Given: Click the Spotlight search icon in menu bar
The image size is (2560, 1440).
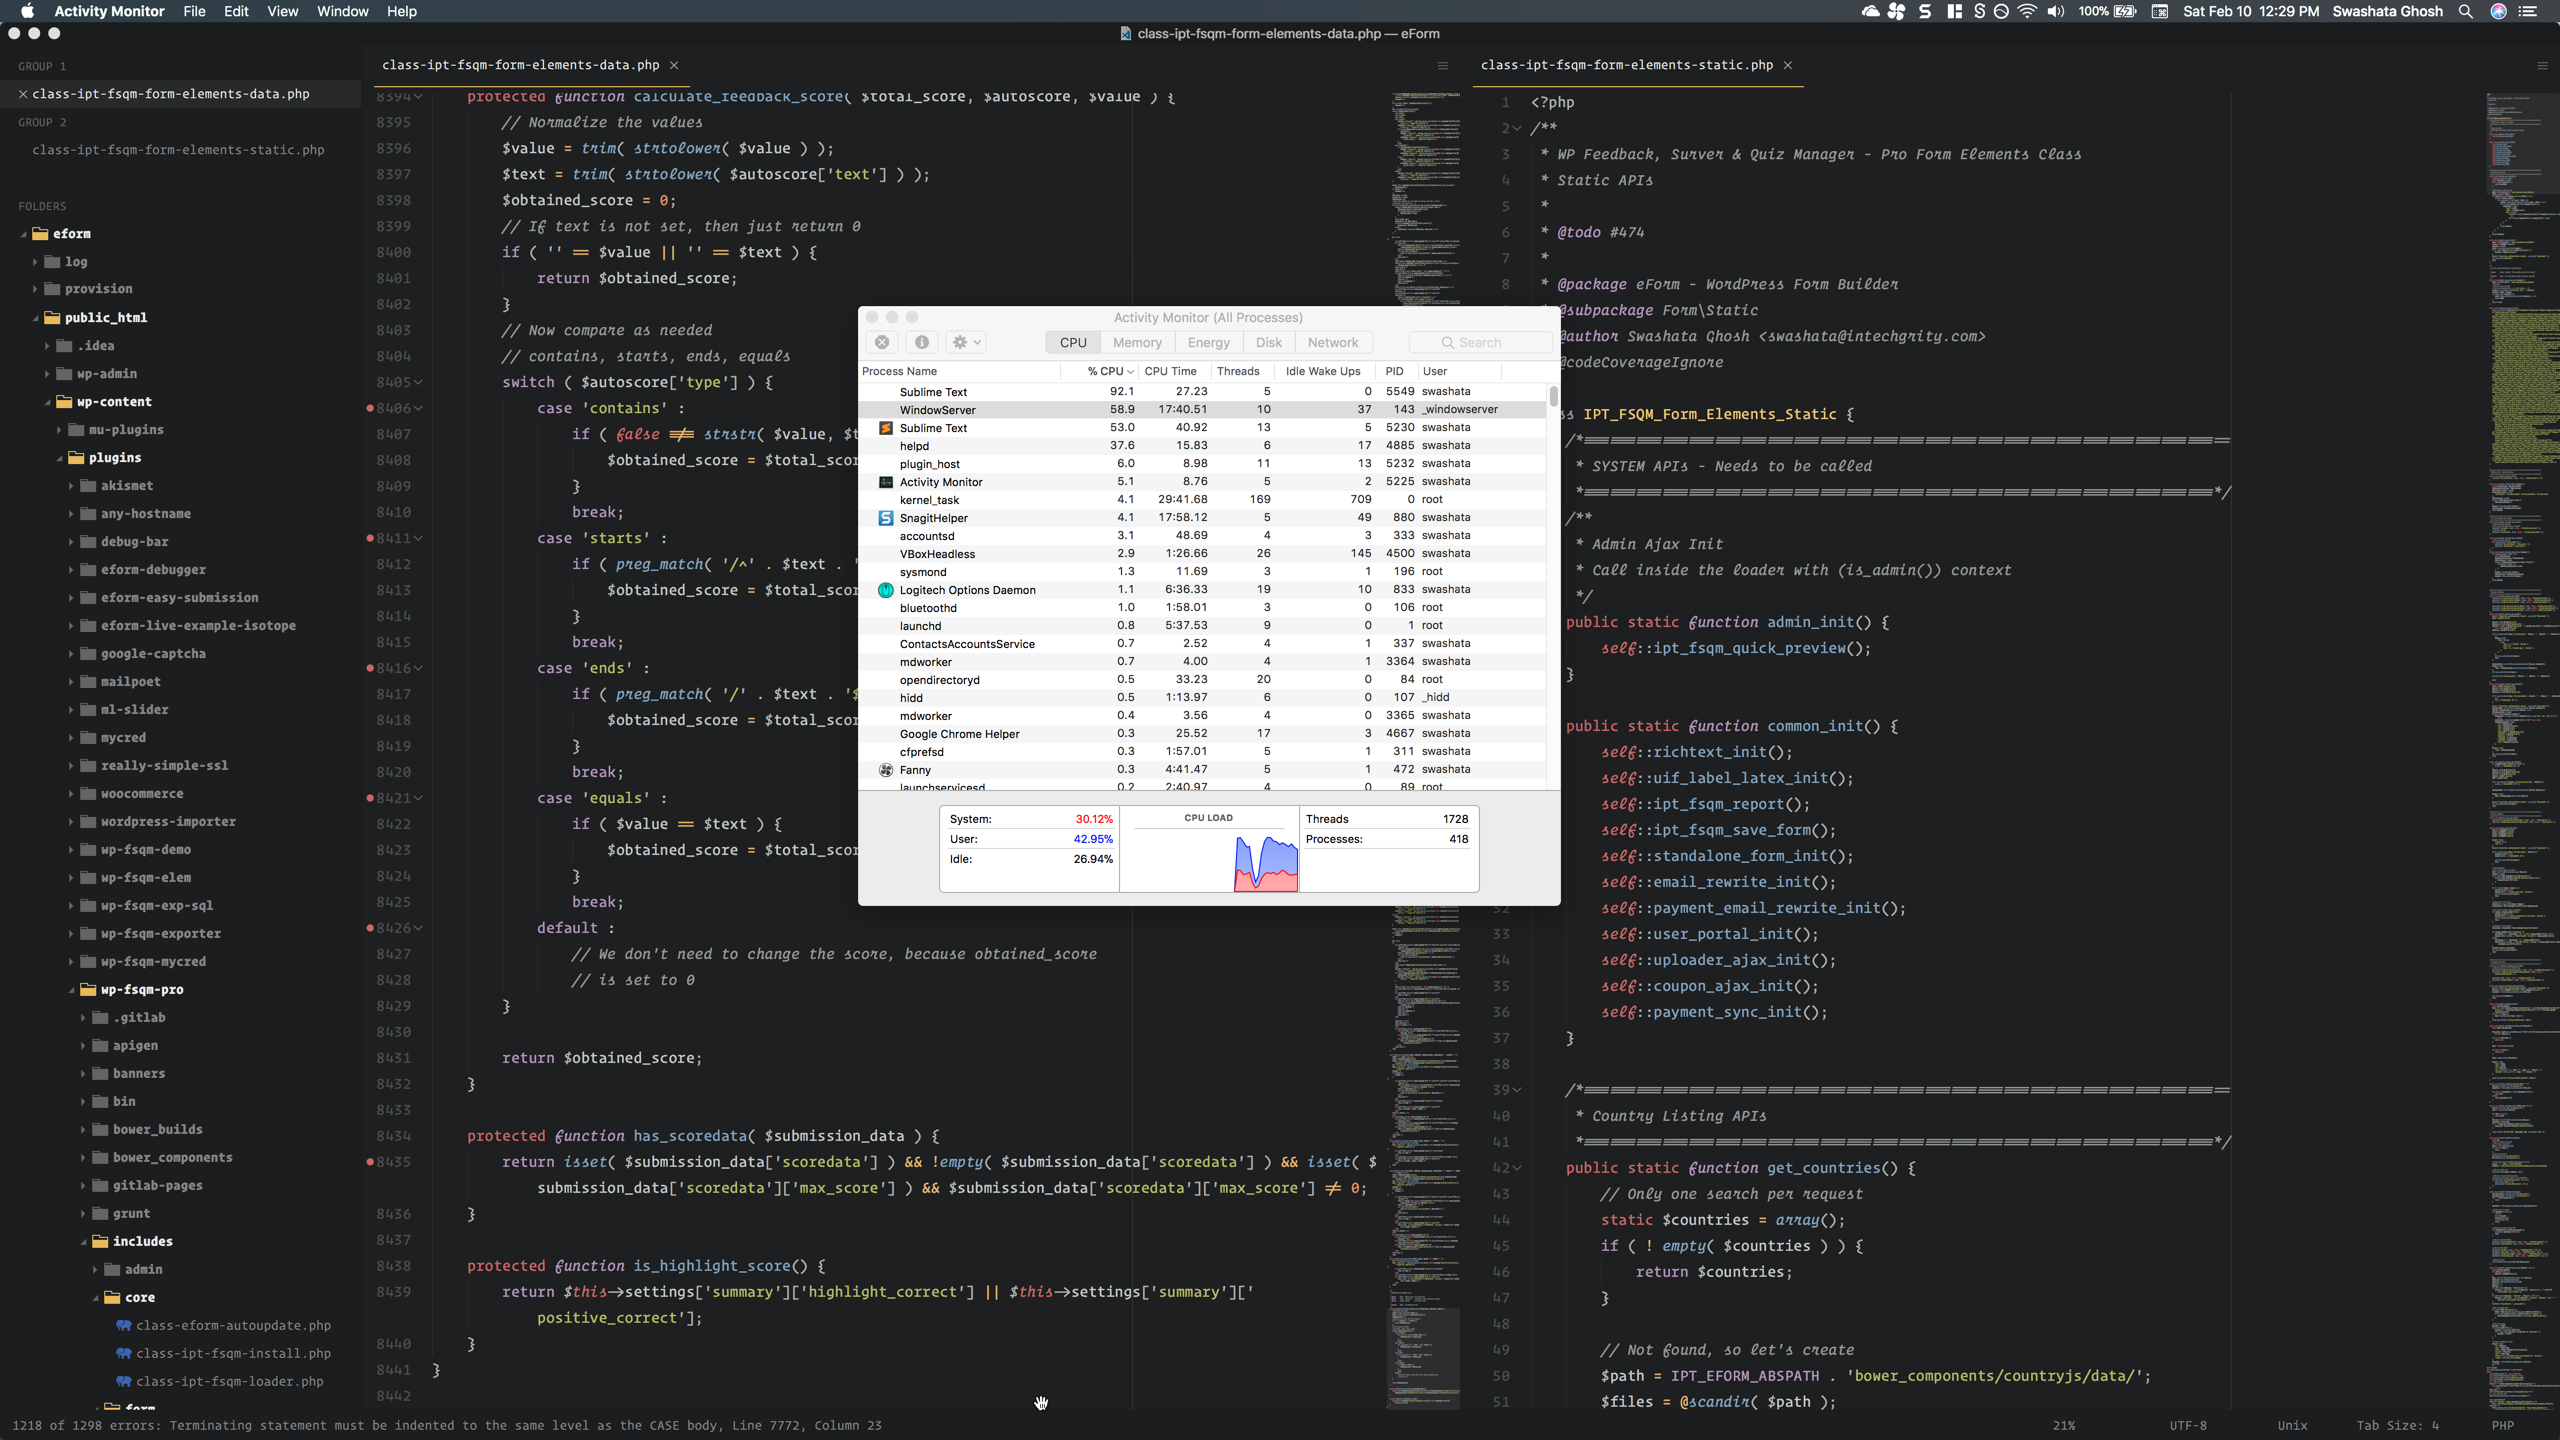Looking at the screenshot, I should tap(2465, 11).
